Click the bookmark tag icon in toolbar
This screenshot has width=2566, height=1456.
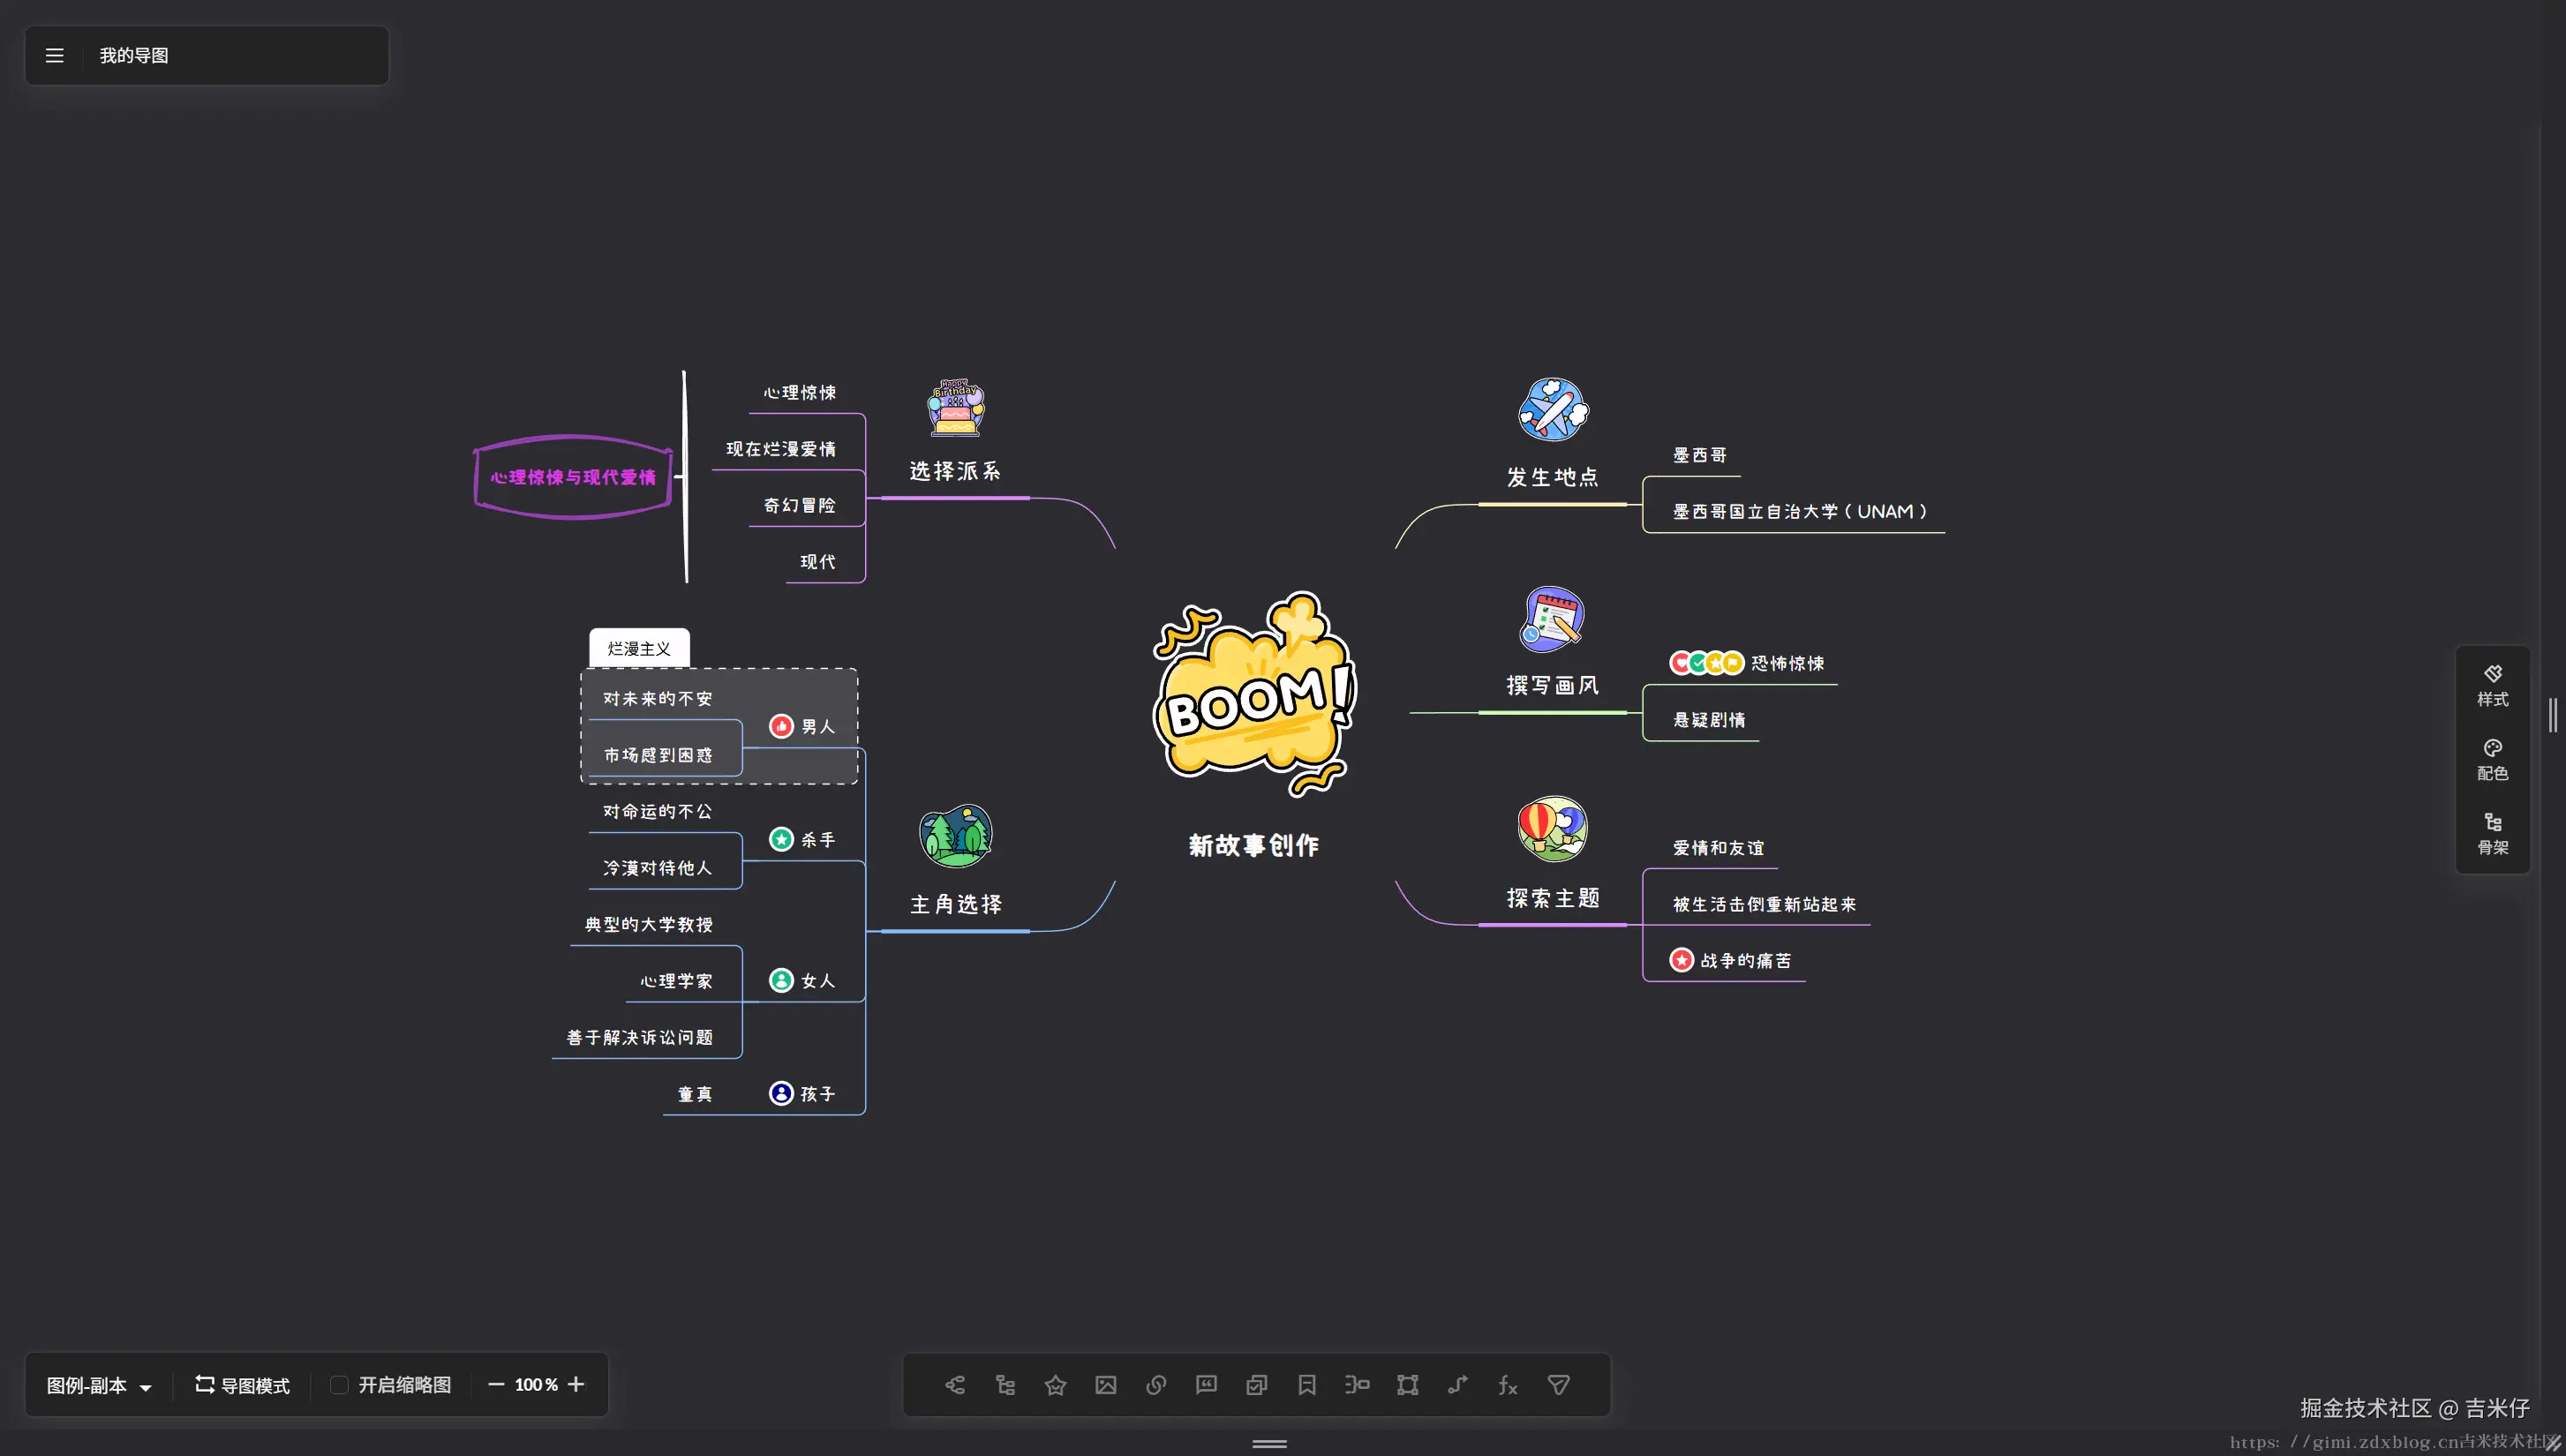(x=1306, y=1385)
